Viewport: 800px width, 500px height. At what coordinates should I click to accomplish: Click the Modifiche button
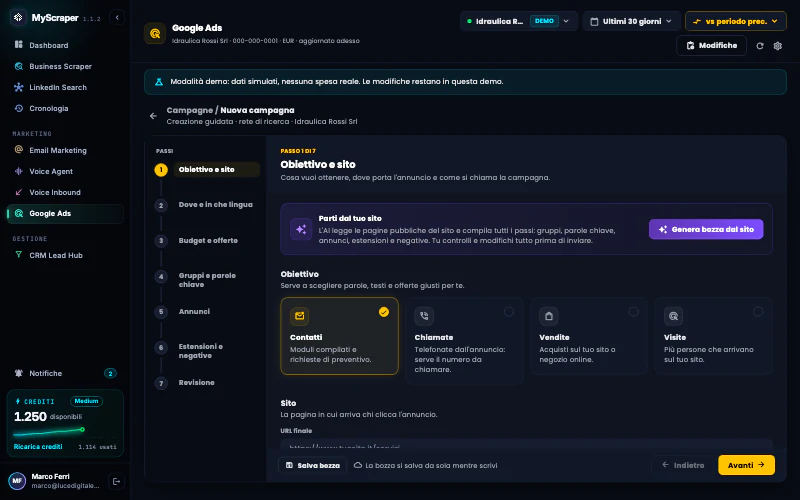pyautogui.click(x=711, y=45)
